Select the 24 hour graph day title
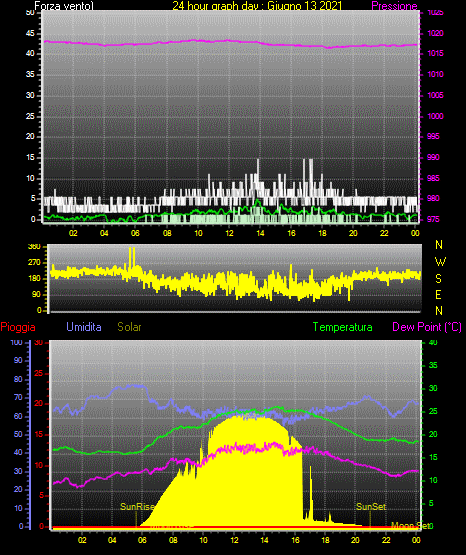 [257, 6]
